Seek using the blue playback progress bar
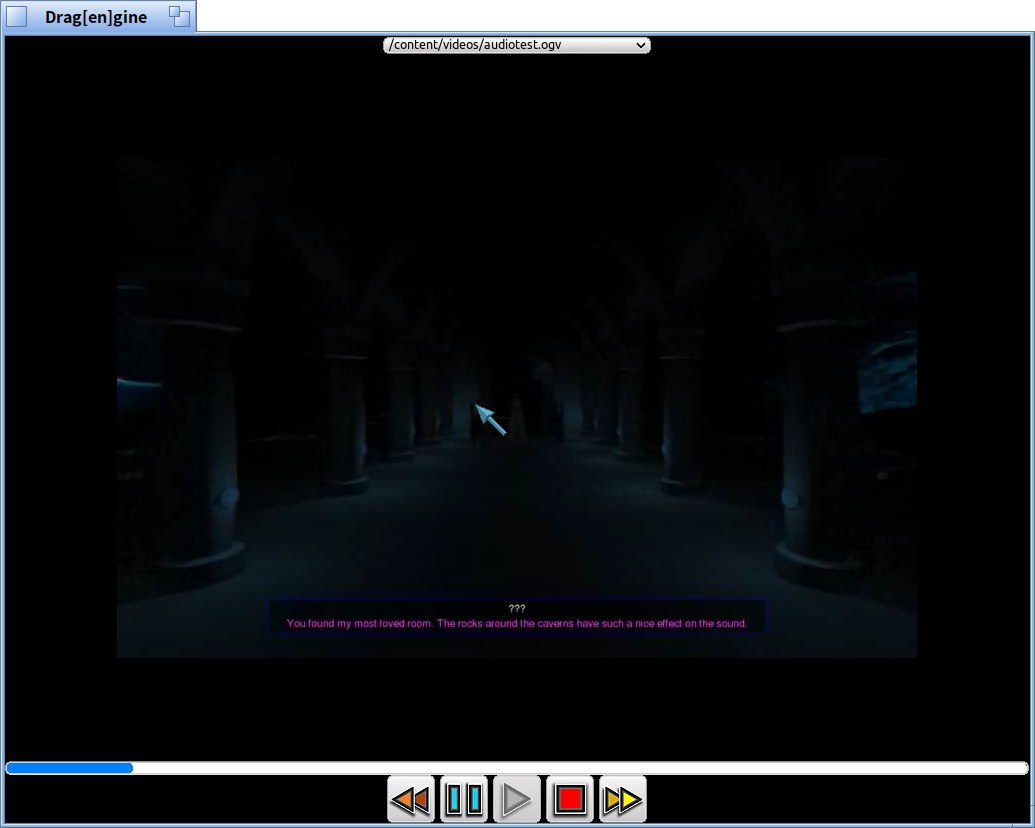 point(517,768)
